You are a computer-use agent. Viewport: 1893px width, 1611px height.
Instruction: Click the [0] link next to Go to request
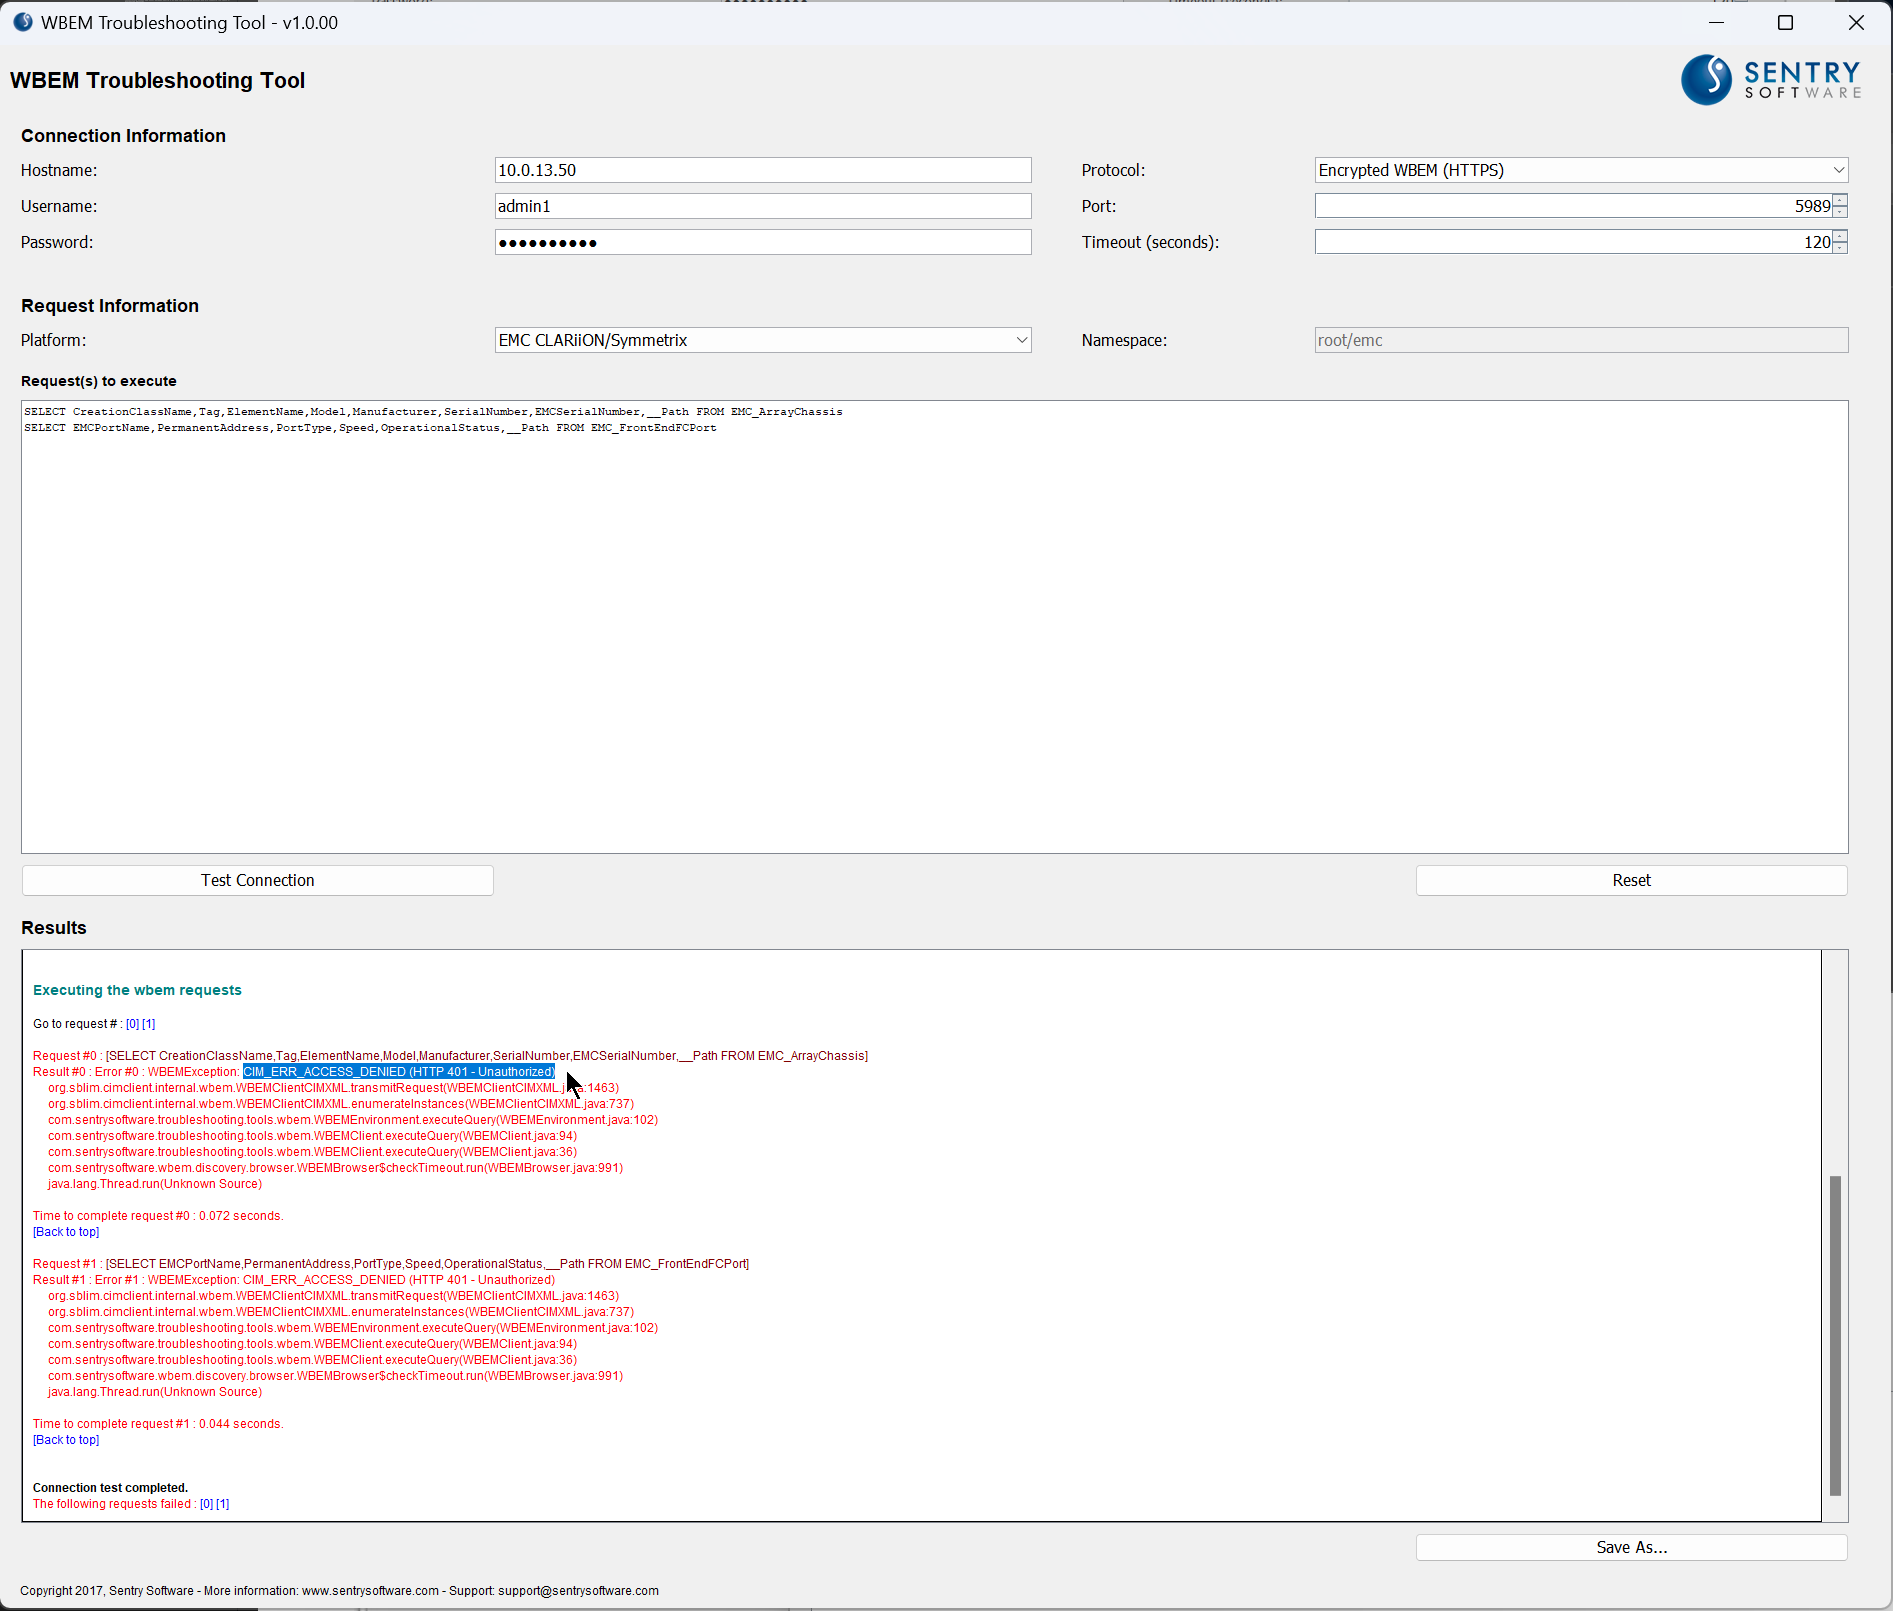[131, 1023]
